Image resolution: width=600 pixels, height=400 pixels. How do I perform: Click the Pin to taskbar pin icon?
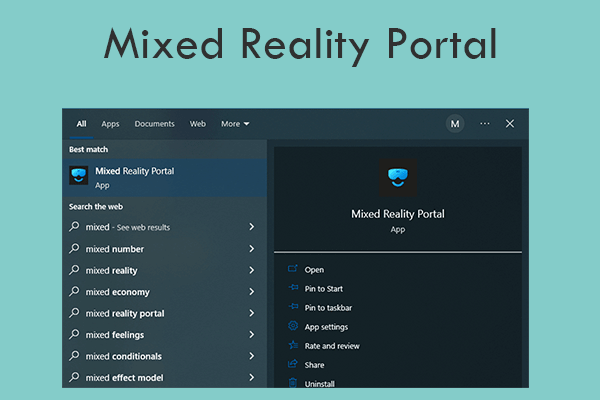click(x=293, y=307)
